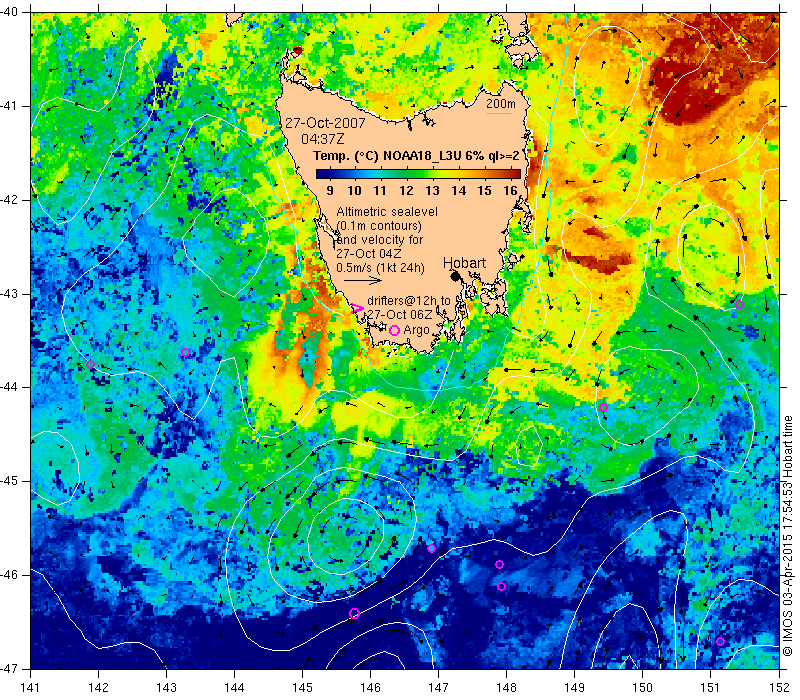Click the '27-Oct-2007' date label
Image resolution: width=800 pixels, height=700 pixels.
tap(325, 123)
